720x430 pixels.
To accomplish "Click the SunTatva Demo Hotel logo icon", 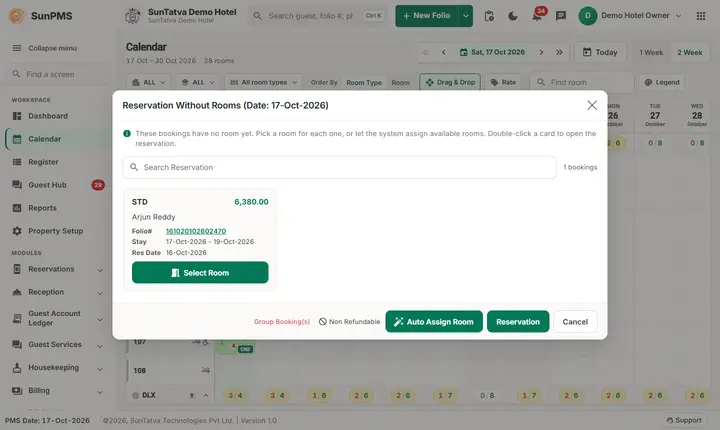I will pos(133,16).
